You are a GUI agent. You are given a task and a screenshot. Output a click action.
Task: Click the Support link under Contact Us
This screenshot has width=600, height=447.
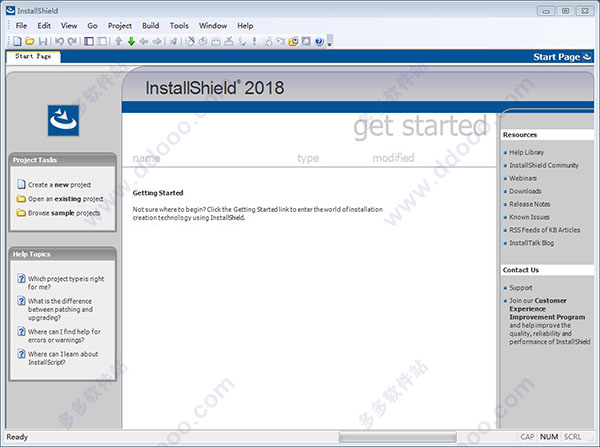tap(521, 288)
